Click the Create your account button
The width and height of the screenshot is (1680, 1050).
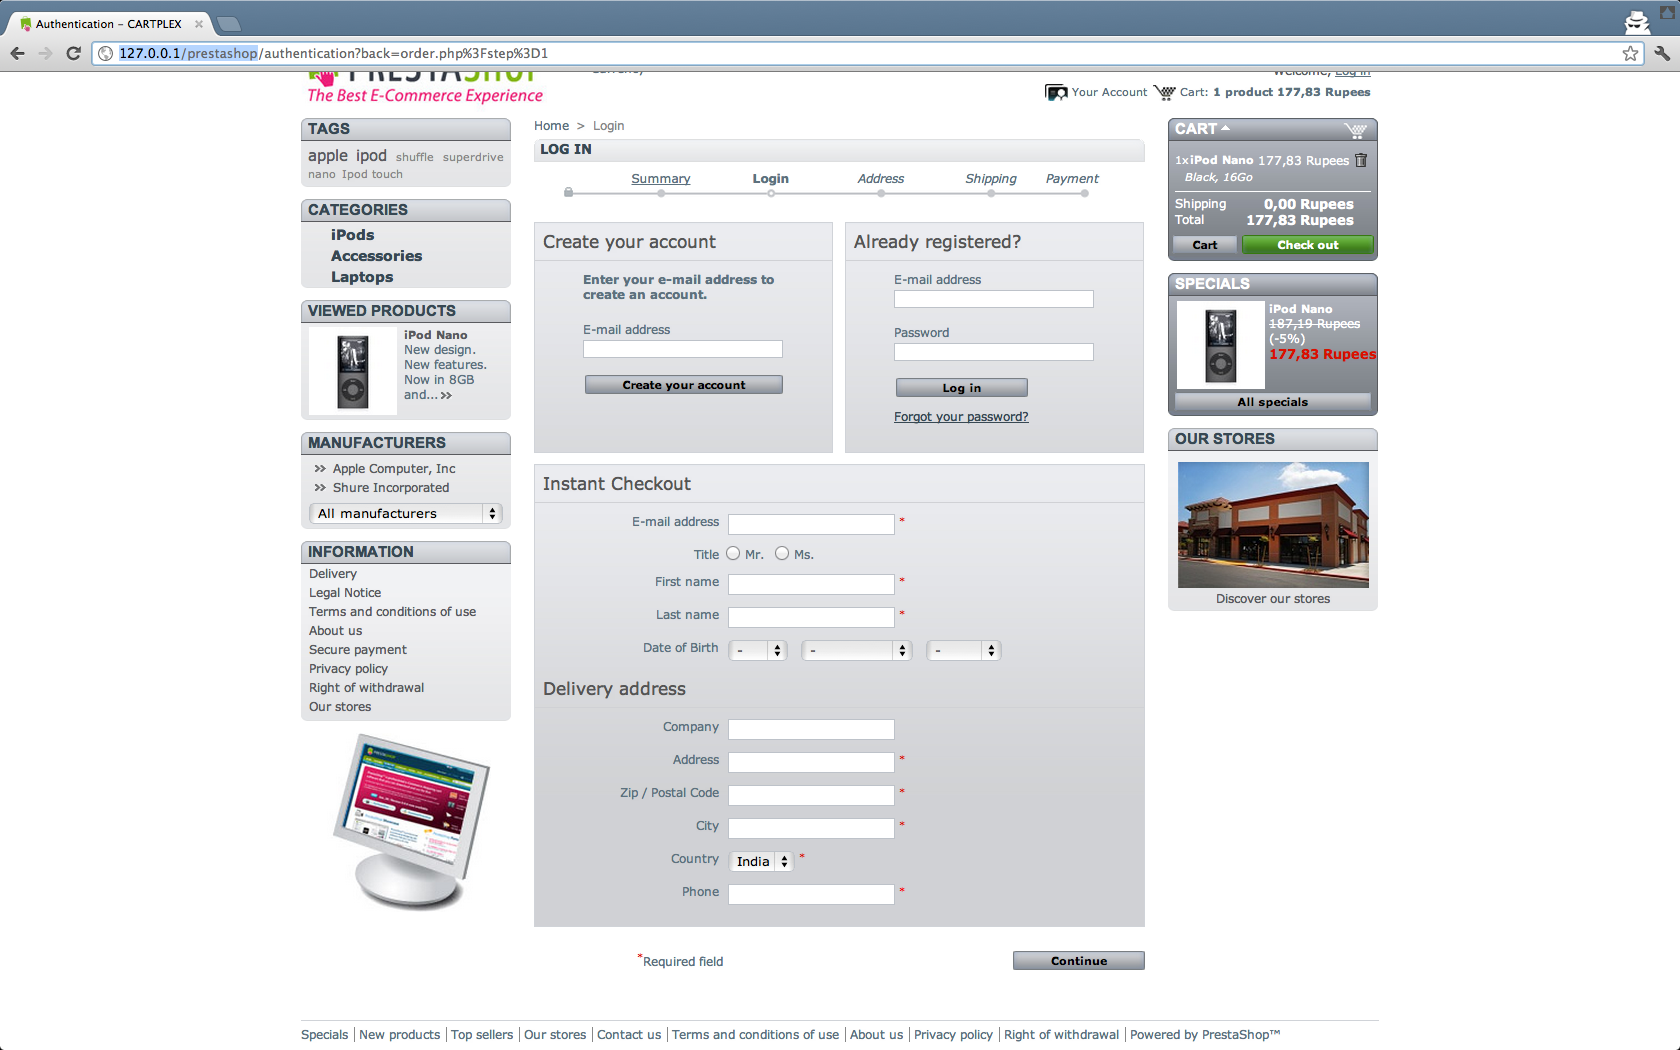point(684,385)
